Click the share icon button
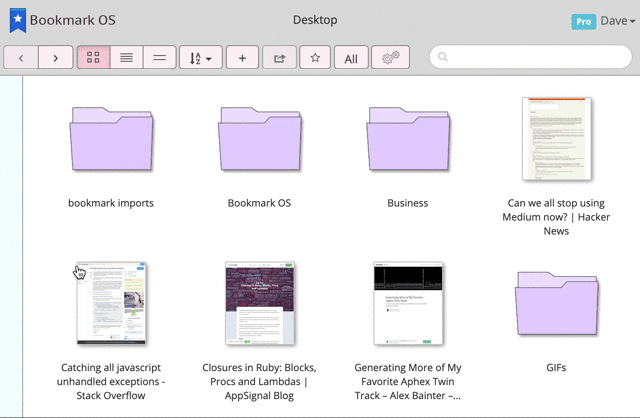The image size is (640, 418). [x=279, y=57]
